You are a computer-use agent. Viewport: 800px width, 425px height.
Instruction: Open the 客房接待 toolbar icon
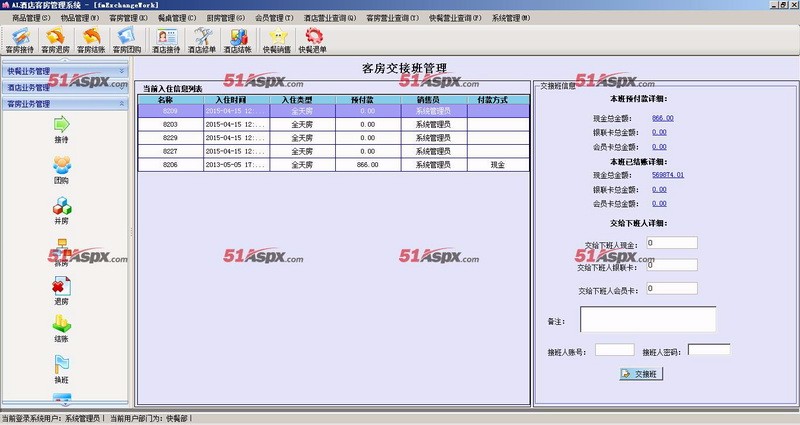[x=20, y=40]
